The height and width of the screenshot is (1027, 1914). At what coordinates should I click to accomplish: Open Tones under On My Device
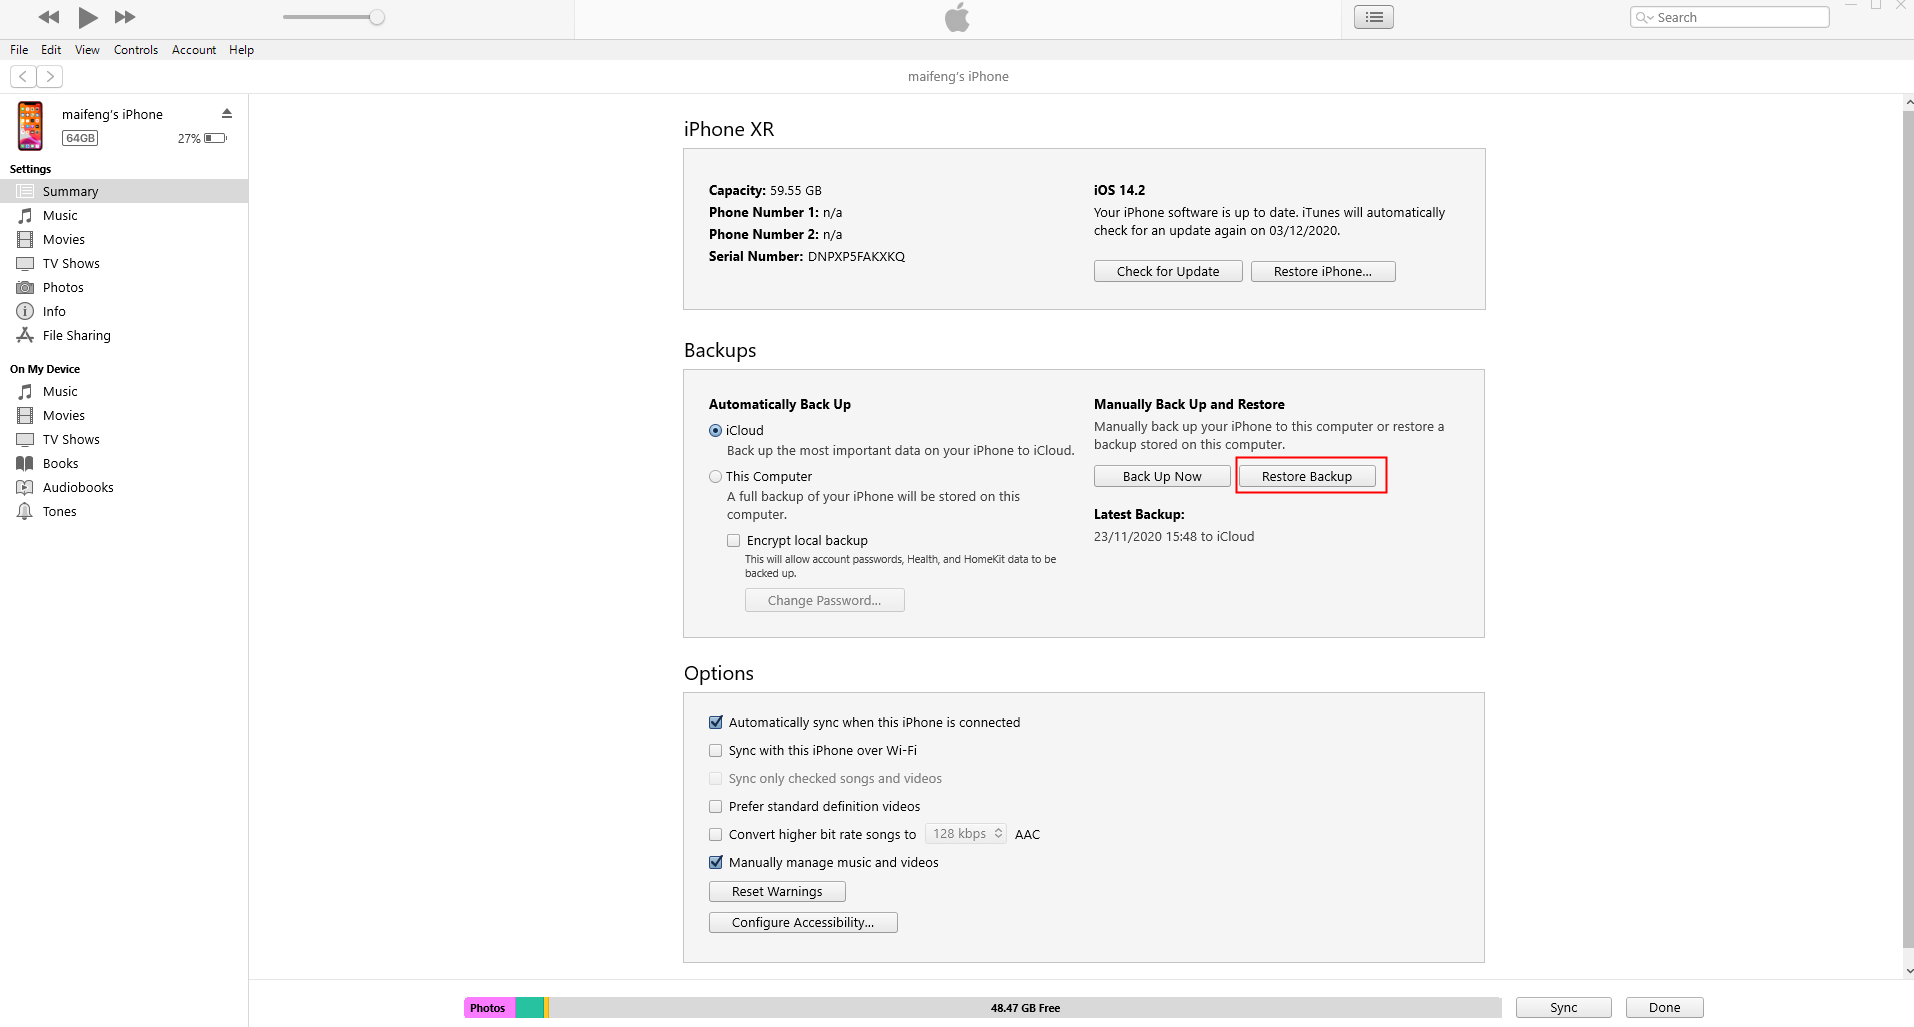point(59,512)
